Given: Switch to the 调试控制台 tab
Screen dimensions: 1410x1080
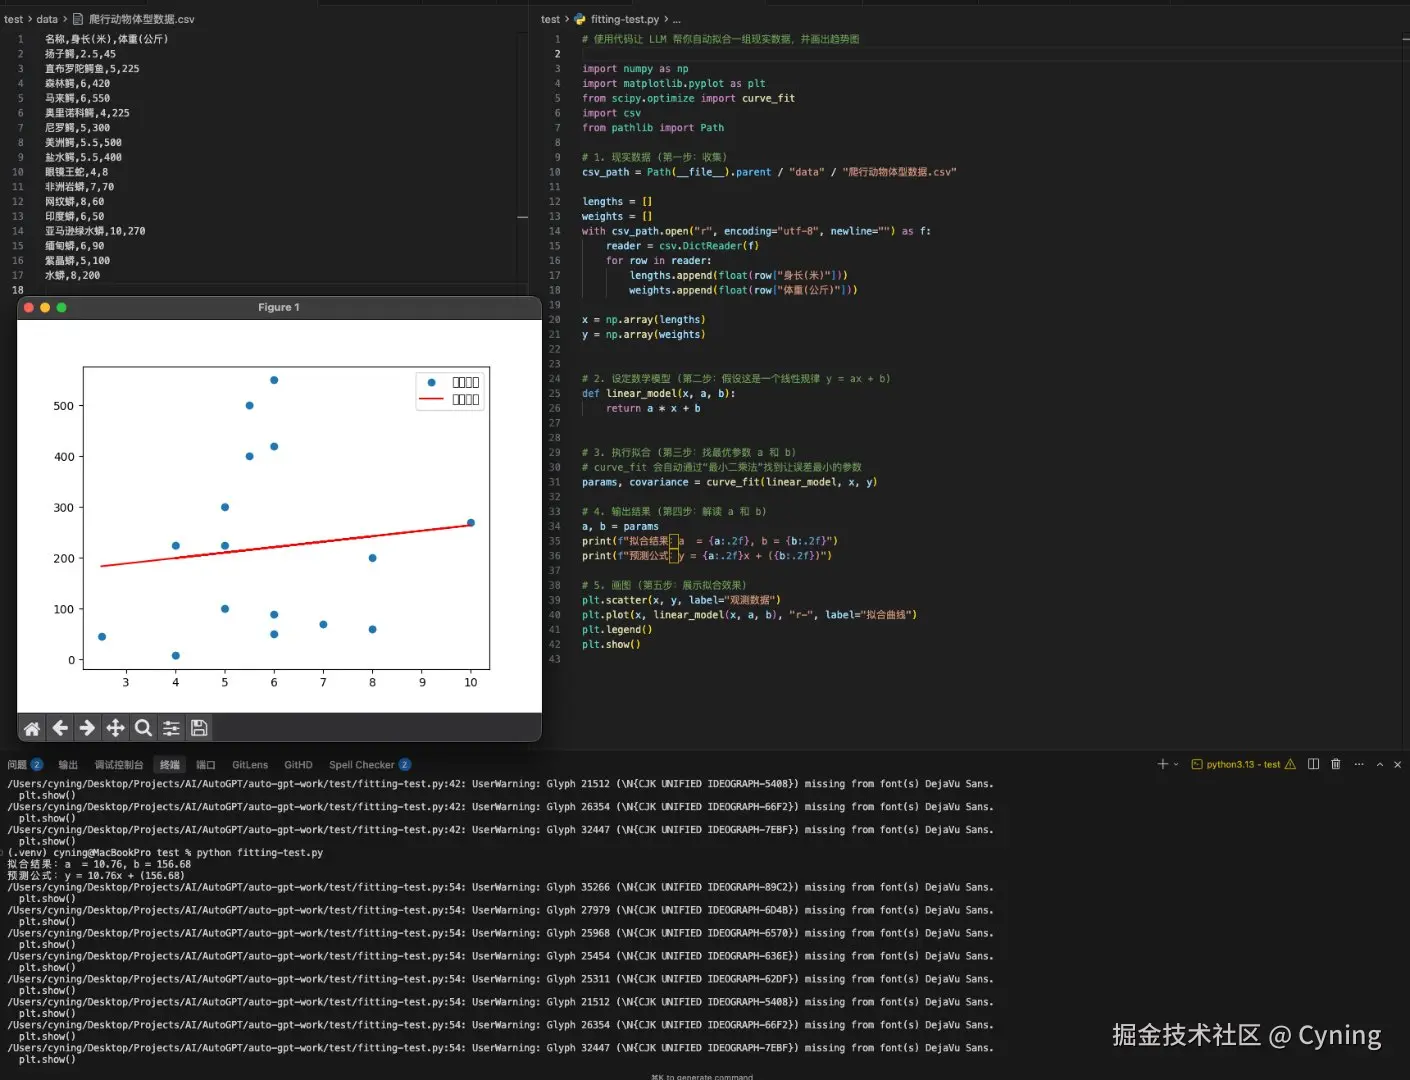Looking at the screenshot, I should [119, 765].
